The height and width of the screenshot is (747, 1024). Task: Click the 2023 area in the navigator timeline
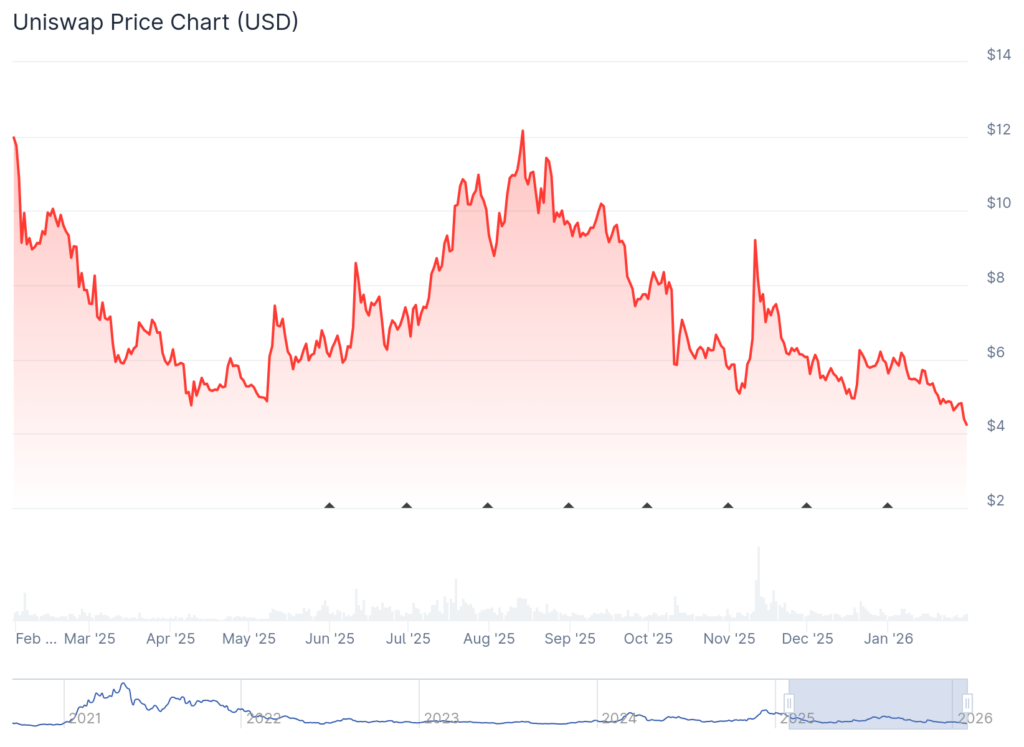pyautogui.click(x=441, y=717)
